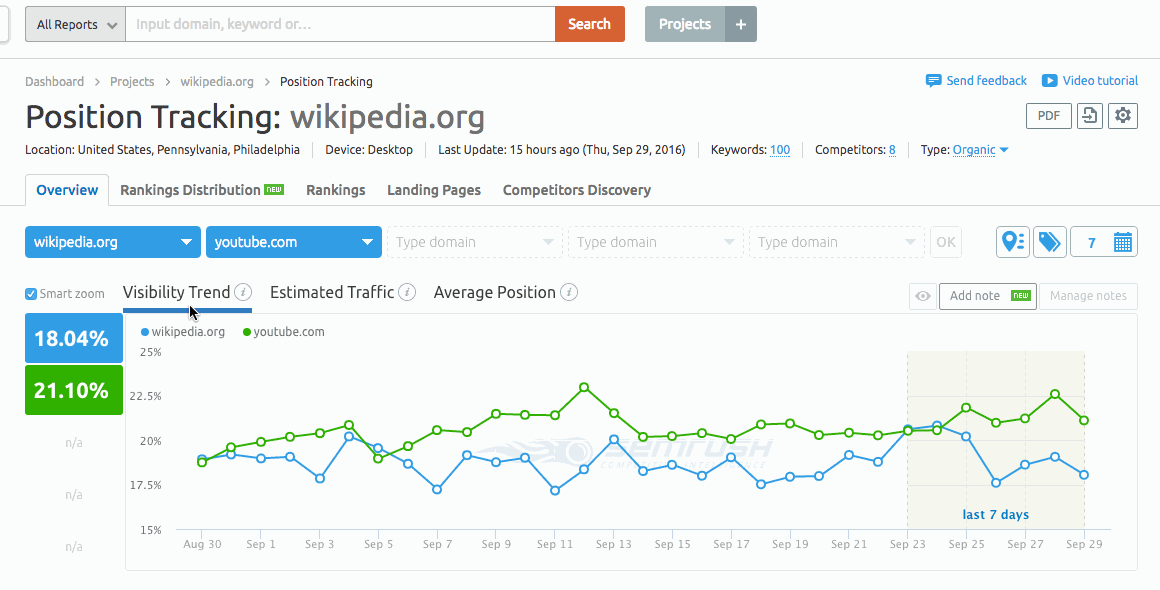Open the location filter pin icon
1160x590 pixels.
(1013, 242)
